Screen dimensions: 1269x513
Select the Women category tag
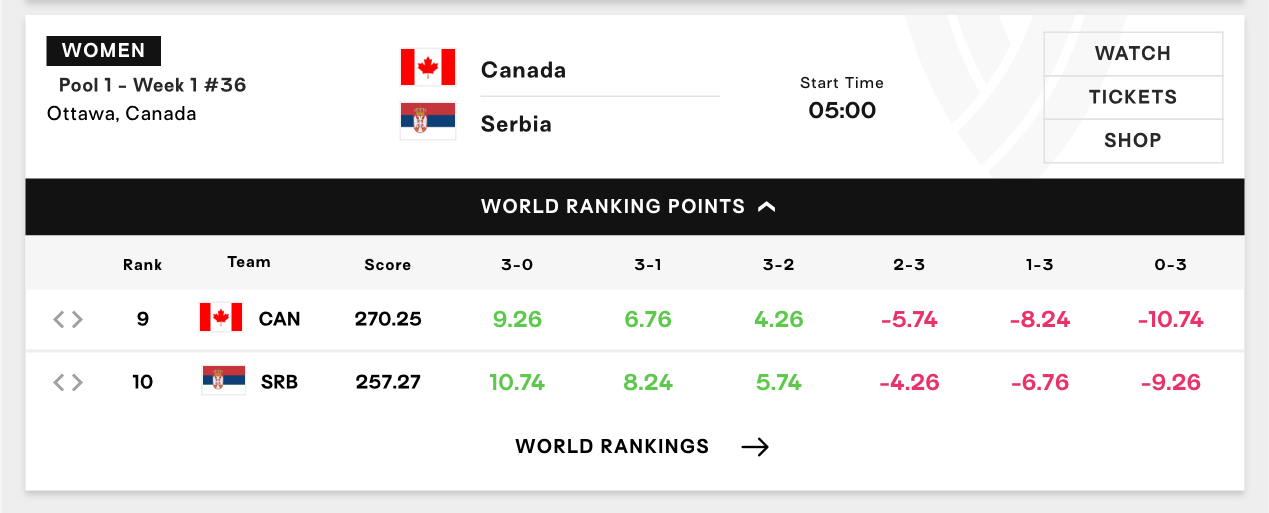[104, 50]
